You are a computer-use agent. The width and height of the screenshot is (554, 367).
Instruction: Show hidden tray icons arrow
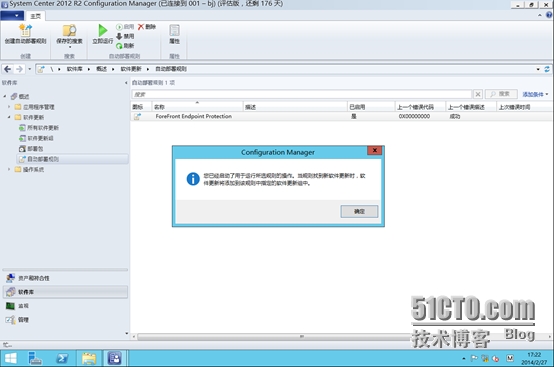click(x=464, y=359)
